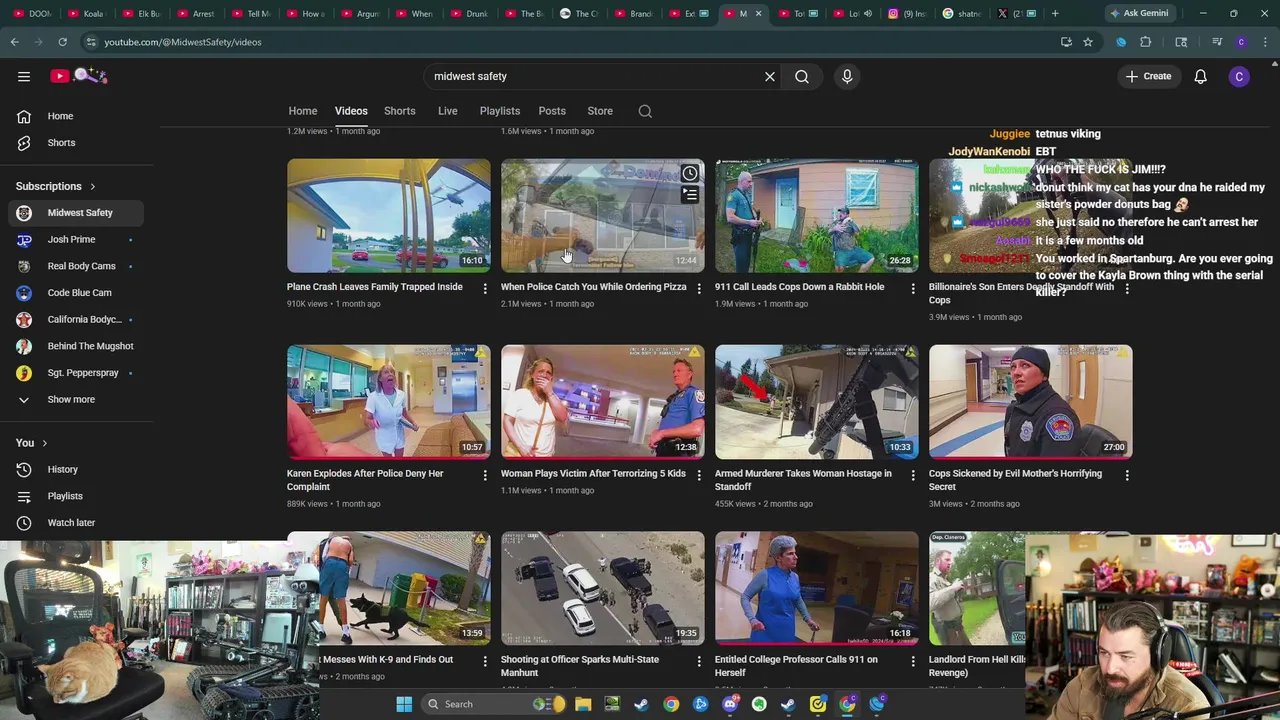Open Entitled College Professor Calls 911 thumbnail
1280x720 pixels.
(817, 588)
